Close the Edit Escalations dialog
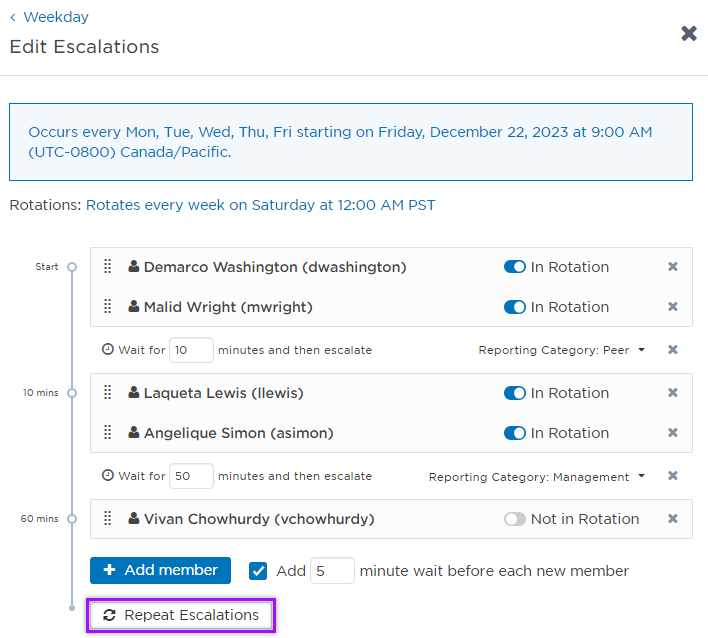The width and height of the screenshot is (708, 638). [x=689, y=33]
